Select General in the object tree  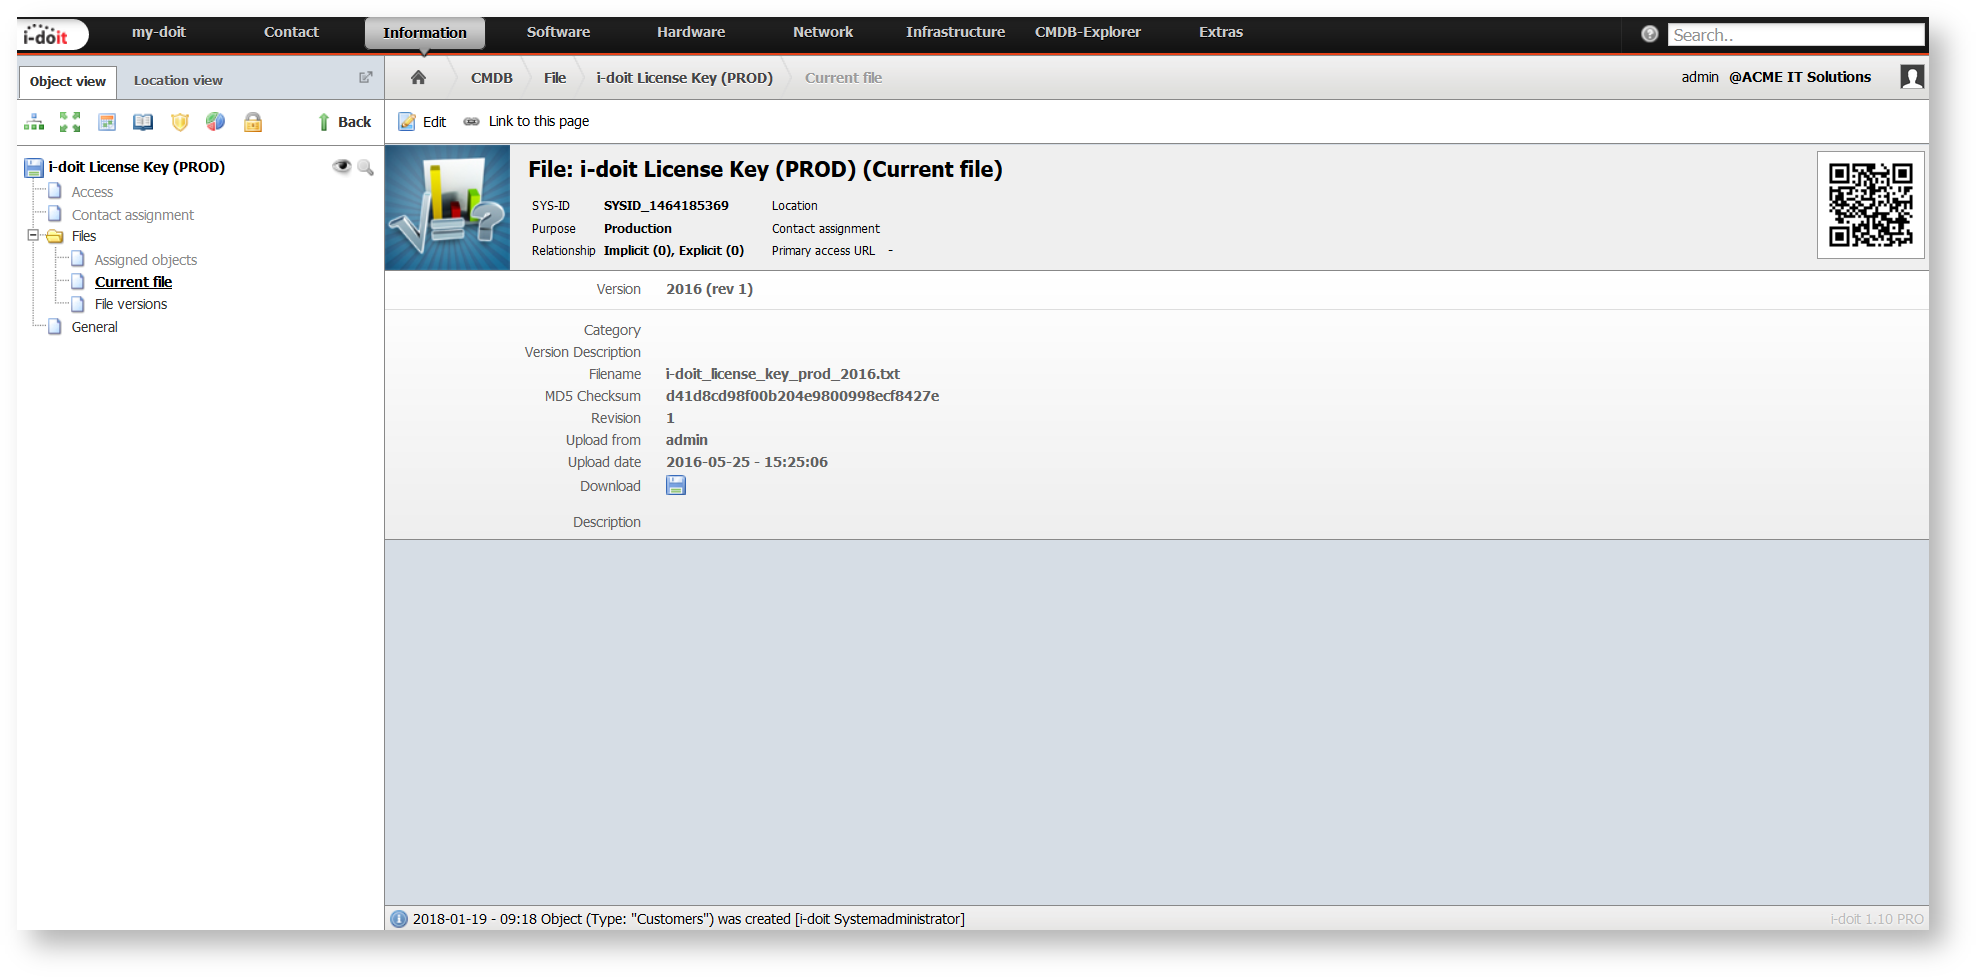click(94, 327)
